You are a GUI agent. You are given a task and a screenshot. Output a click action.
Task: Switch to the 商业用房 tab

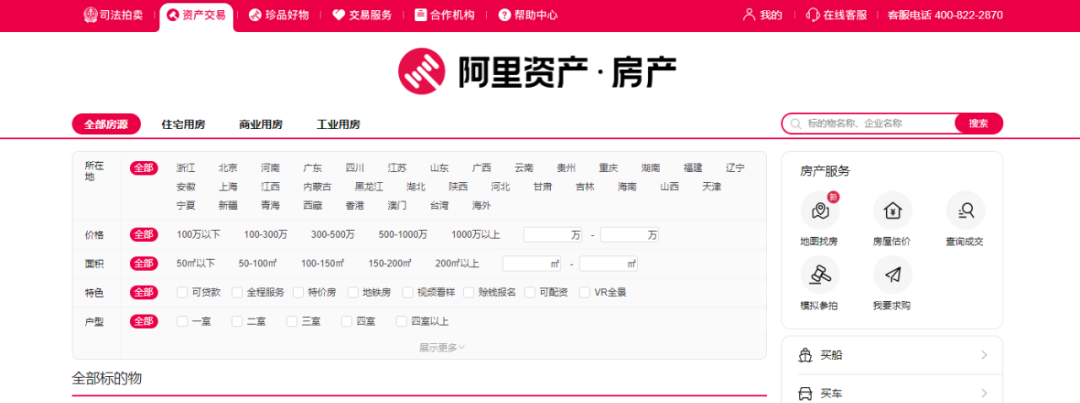coord(260,125)
